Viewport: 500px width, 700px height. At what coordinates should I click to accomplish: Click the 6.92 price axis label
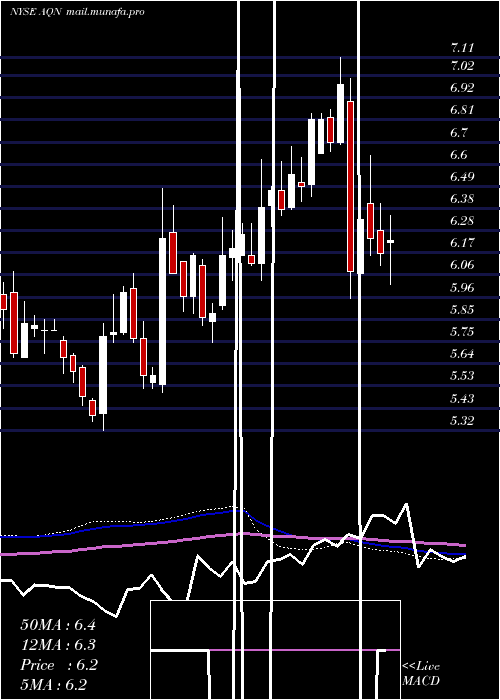pyautogui.click(x=462, y=88)
